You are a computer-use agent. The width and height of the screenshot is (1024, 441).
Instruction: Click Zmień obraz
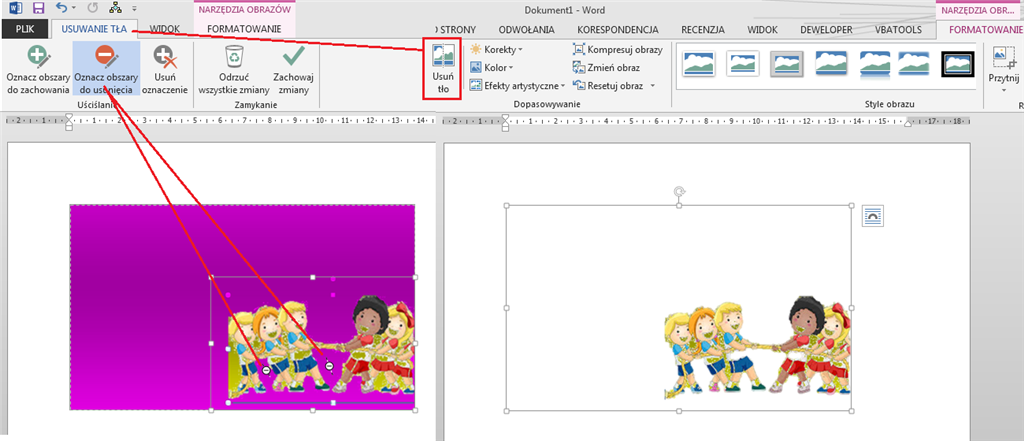606,67
